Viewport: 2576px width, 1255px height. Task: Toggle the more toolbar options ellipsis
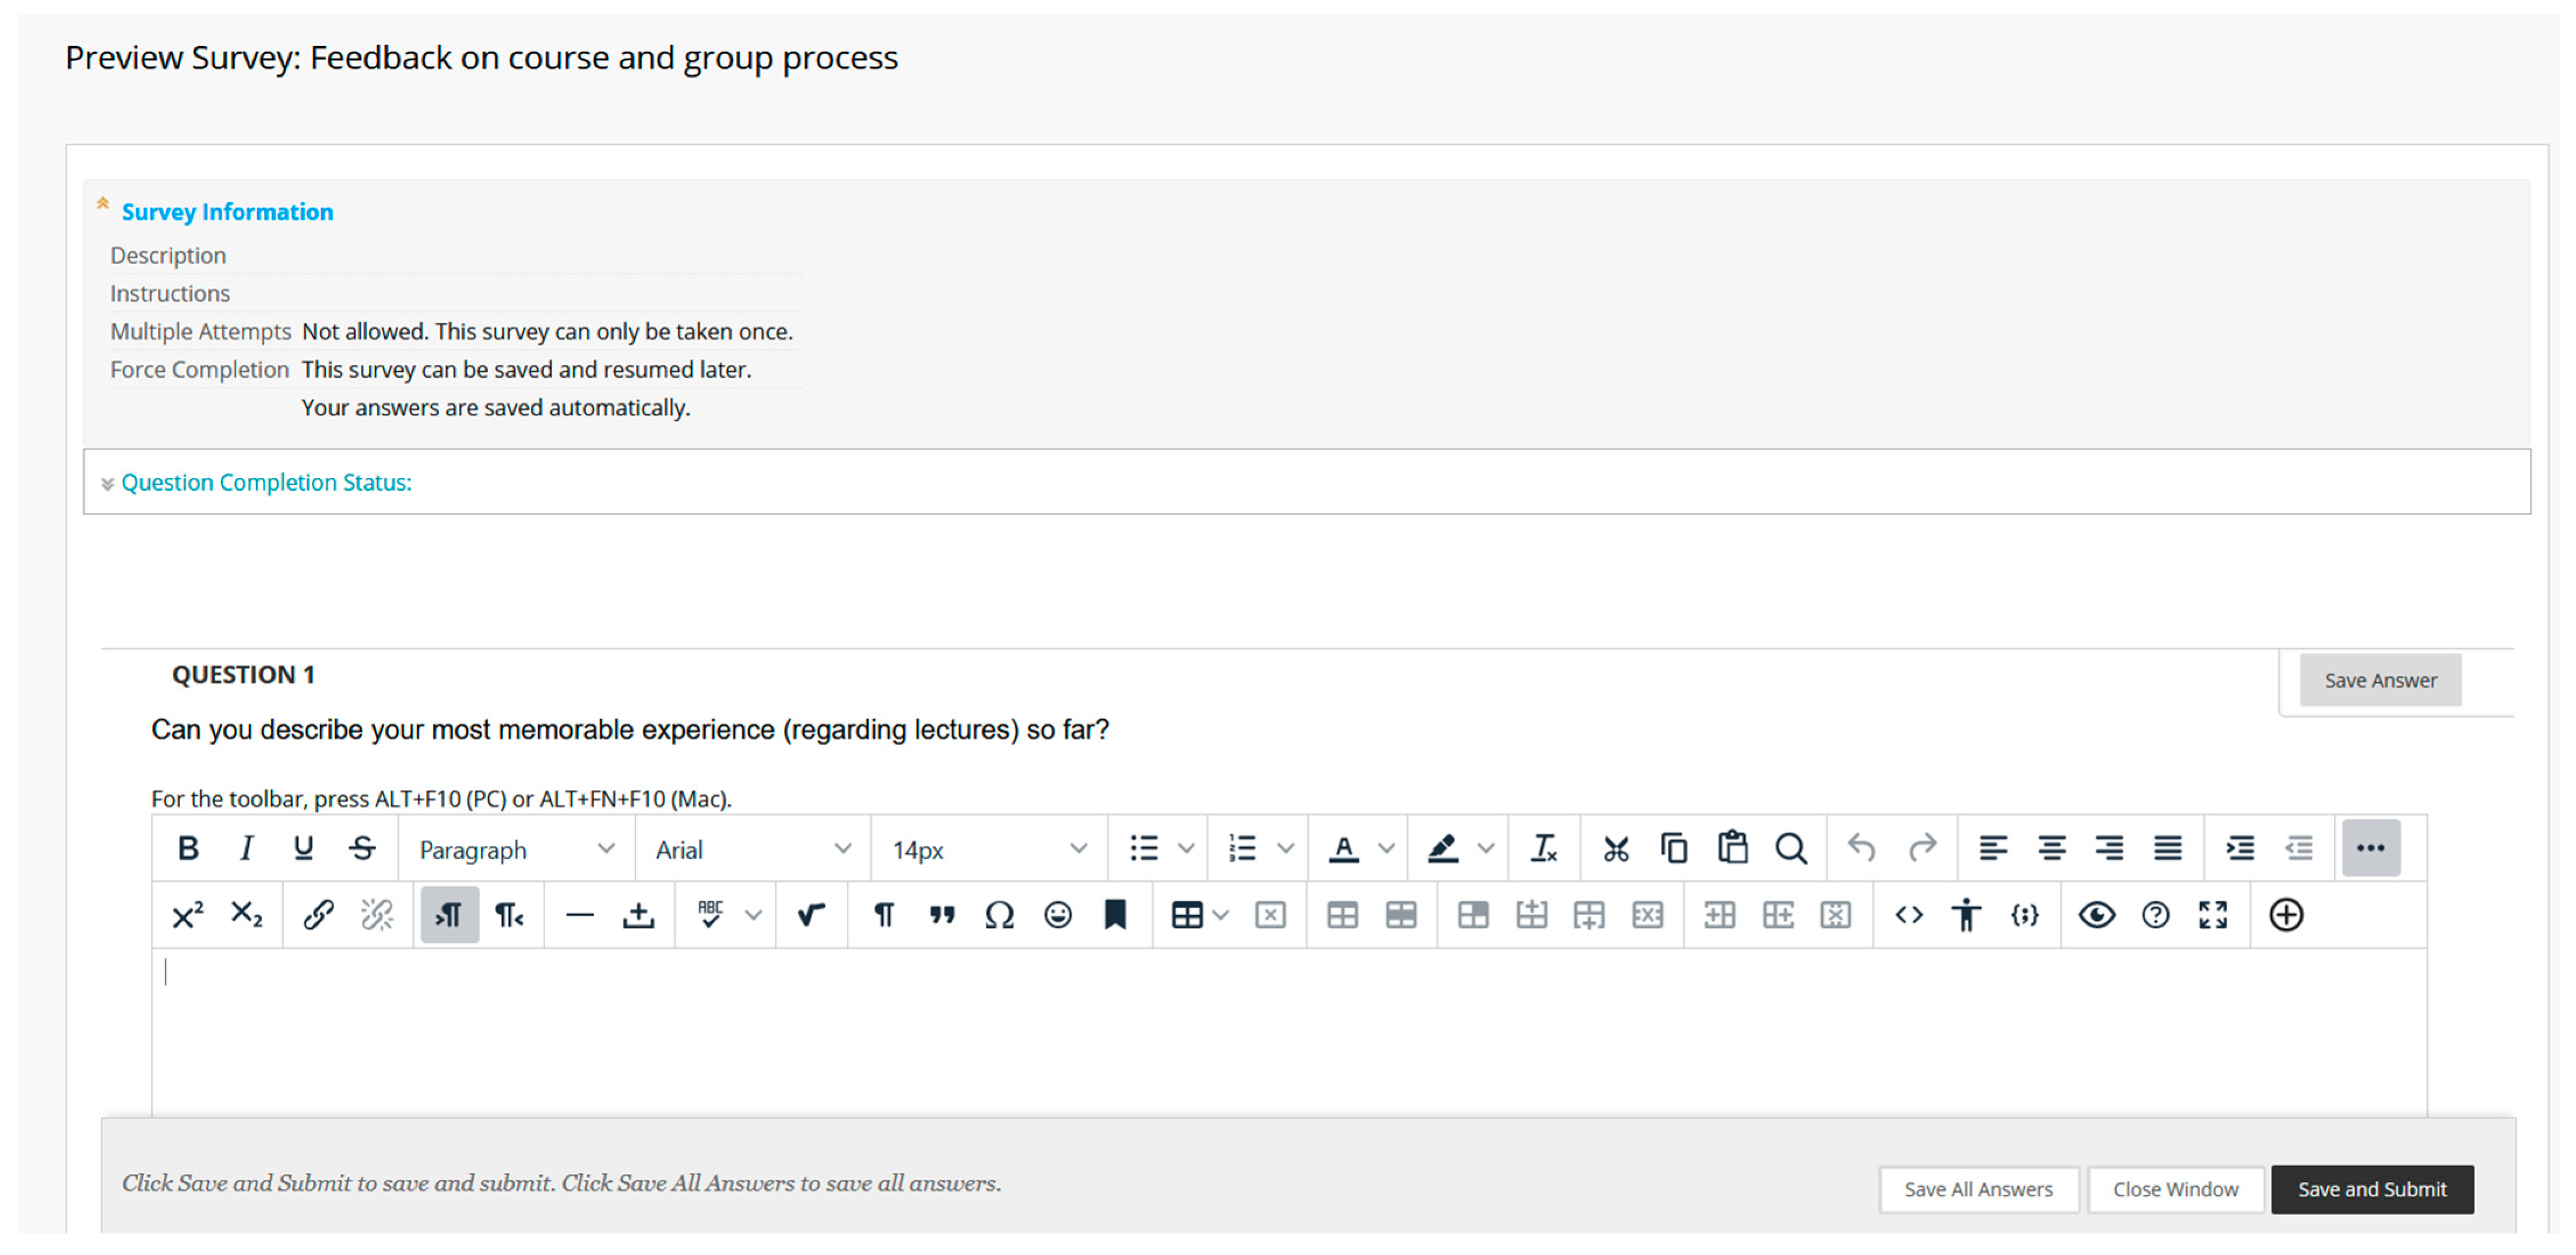tap(2370, 849)
